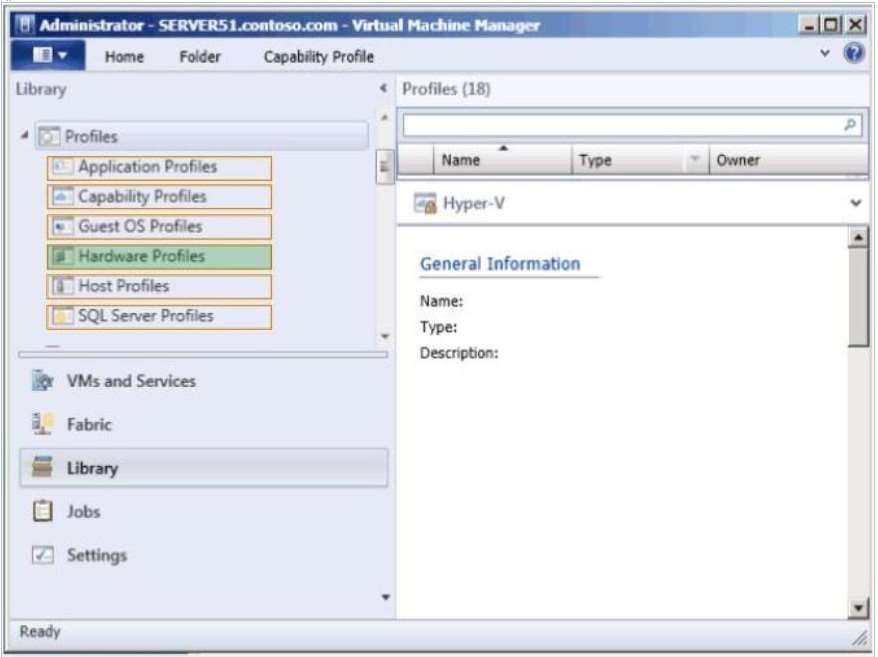
Task: Open the Capability Profile ribbon tab
Action: [319, 57]
